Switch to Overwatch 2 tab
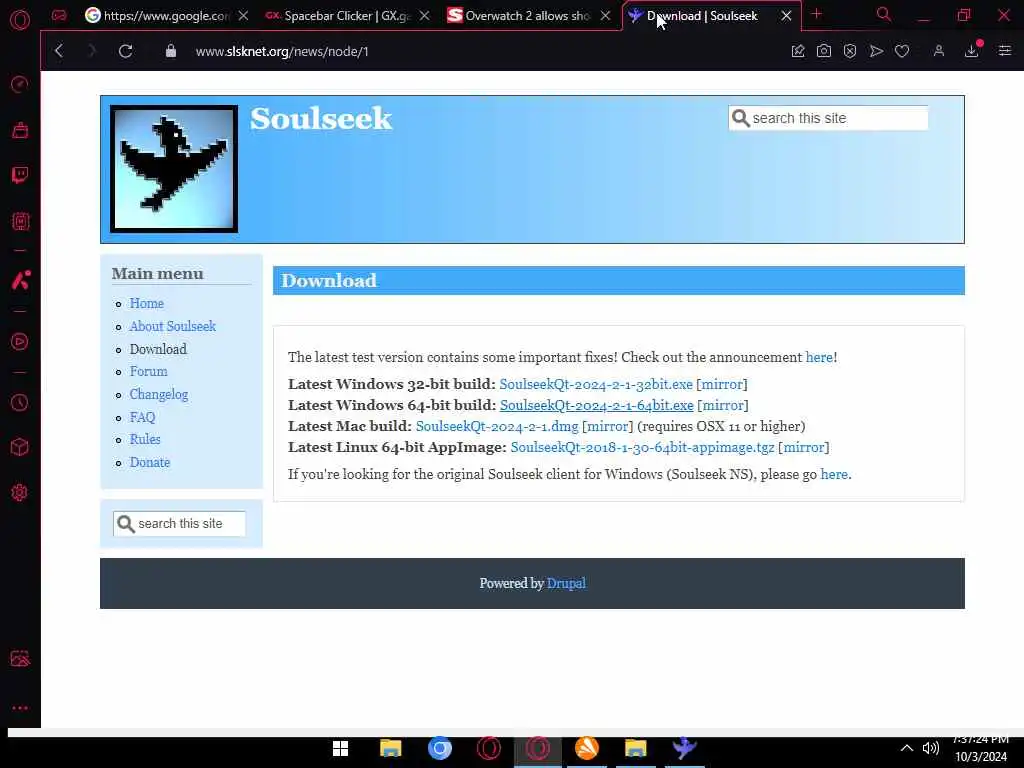This screenshot has height=768, width=1024. pyautogui.click(x=526, y=16)
